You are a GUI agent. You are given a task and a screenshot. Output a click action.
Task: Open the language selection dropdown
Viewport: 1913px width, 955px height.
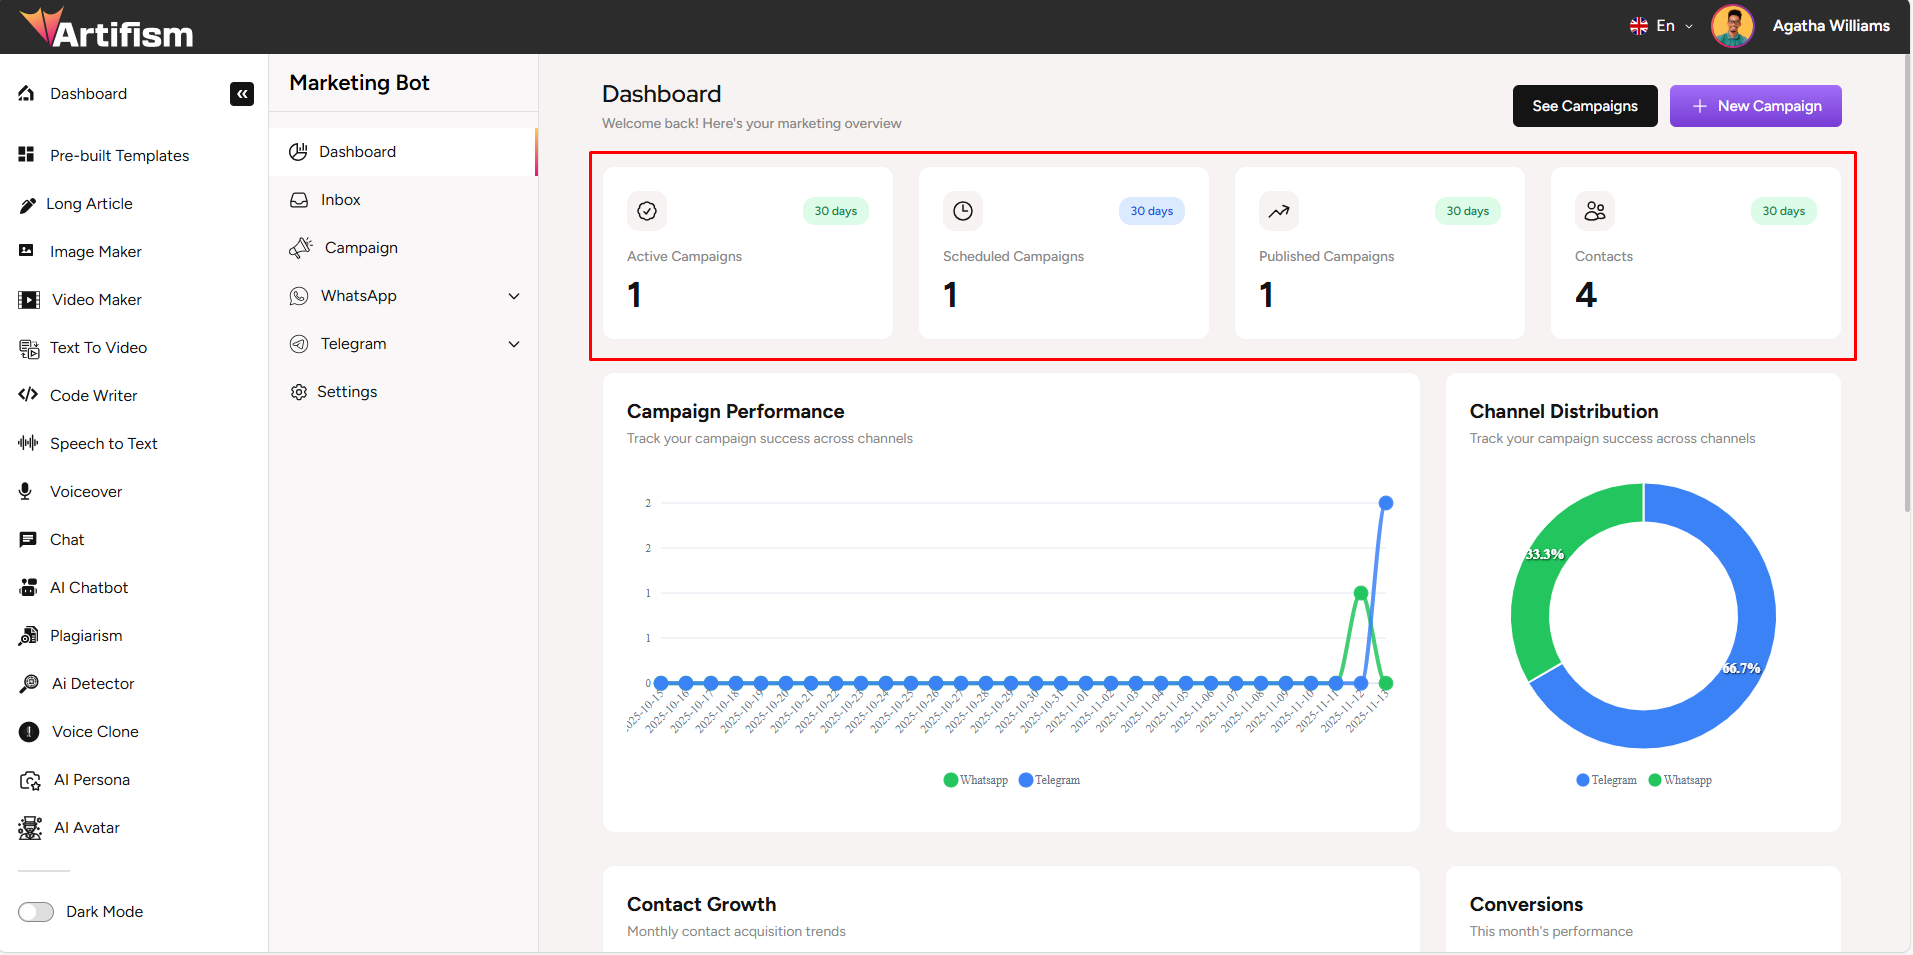(x=1660, y=26)
